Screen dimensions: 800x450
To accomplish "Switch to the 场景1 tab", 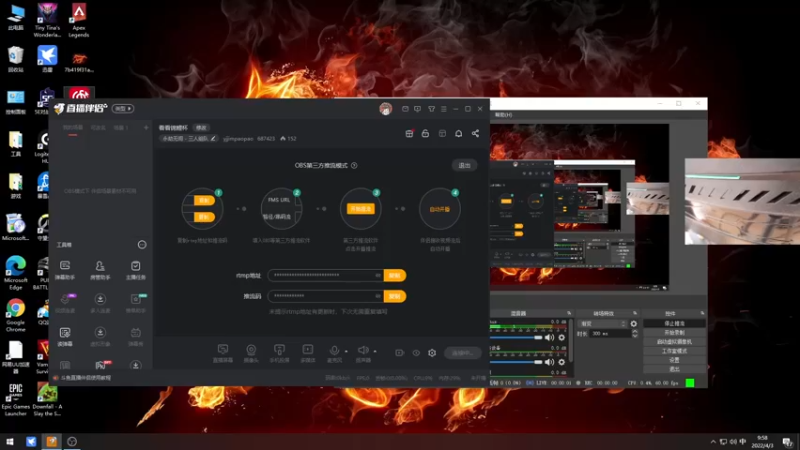I will (121, 128).
